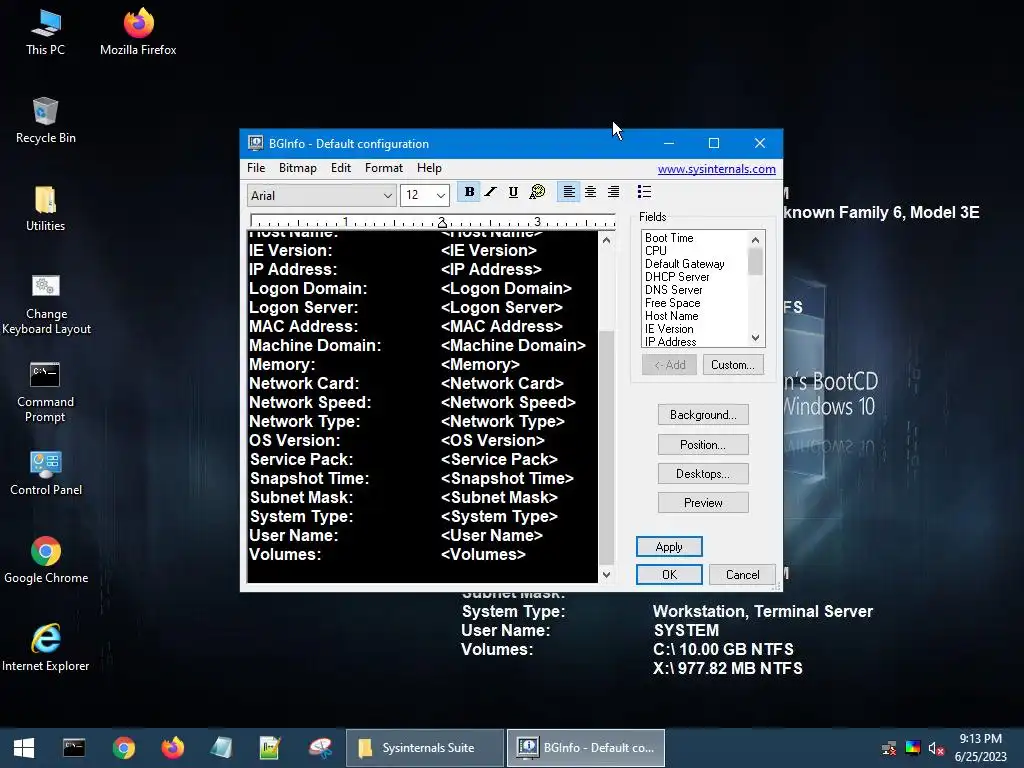This screenshot has height=768, width=1024.
Task: Select the Control Panel desktop icon
Action: click(46, 473)
